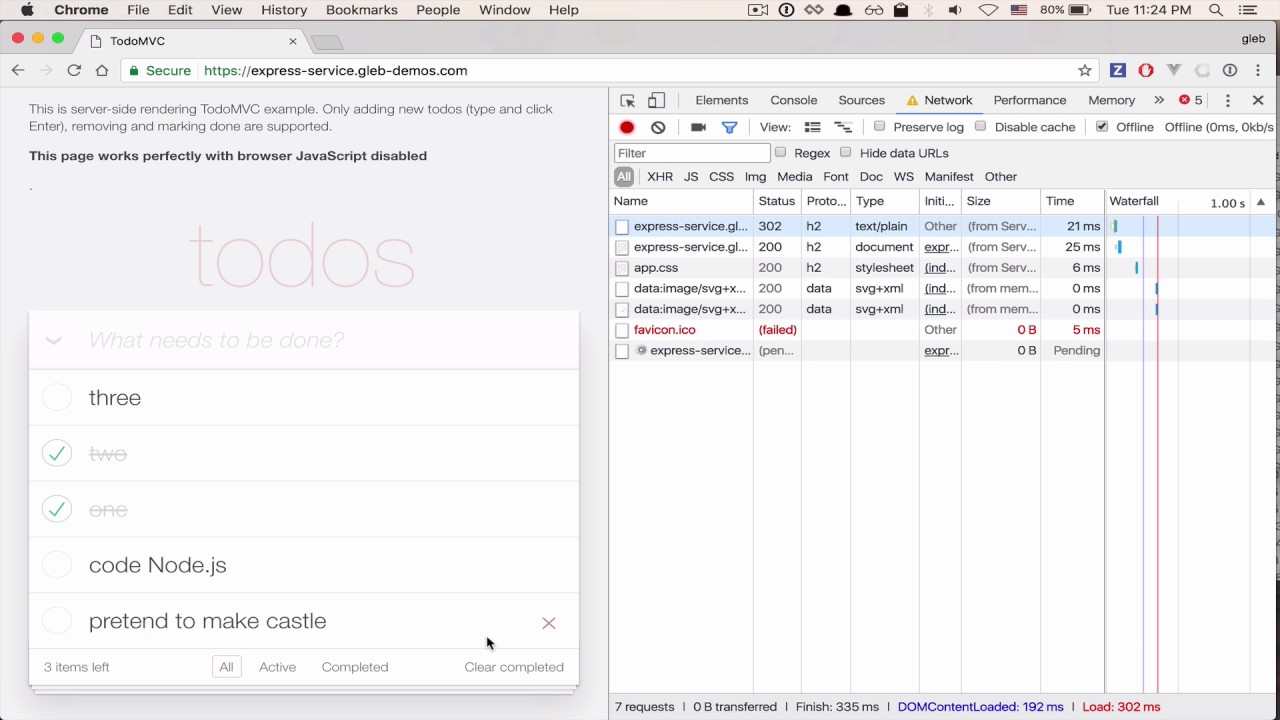The image size is (1280, 720).
Task: Switch to the Console tab
Action: click(794, 100)
